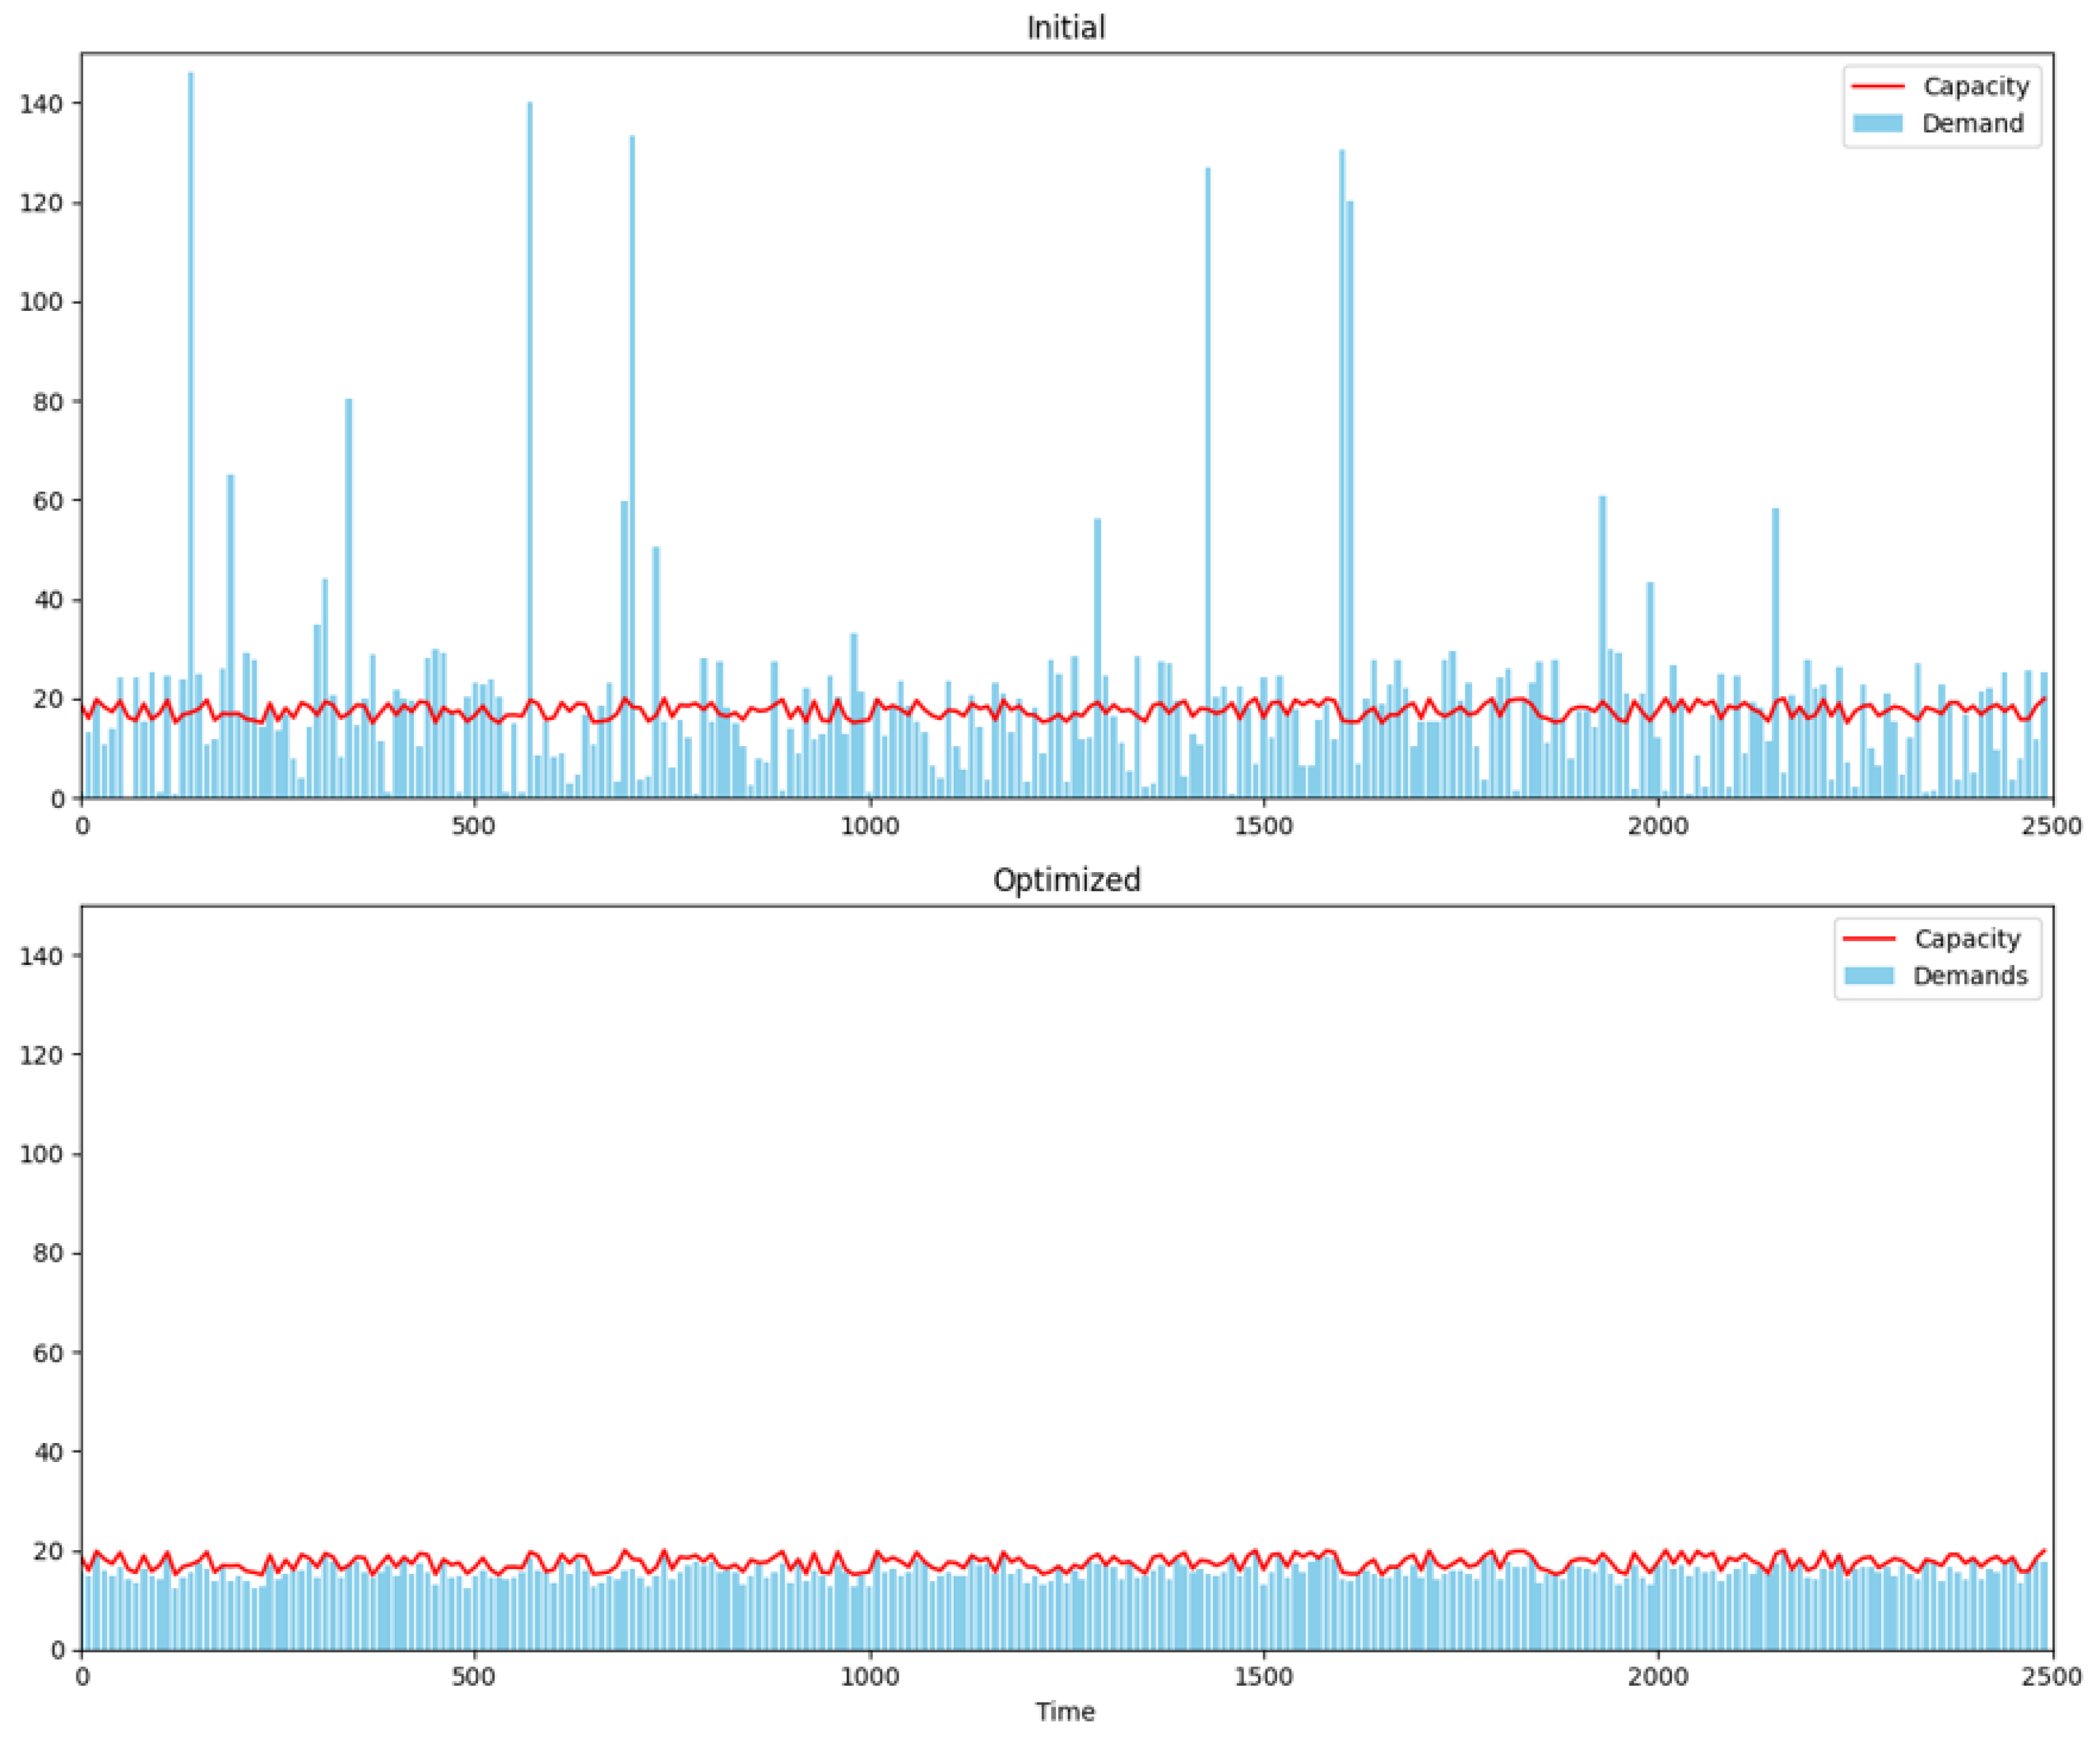2100x1743 pixels.
Task: Click the '140' y-axis tick of Optimized chart
Action: [x=41, y=956]
